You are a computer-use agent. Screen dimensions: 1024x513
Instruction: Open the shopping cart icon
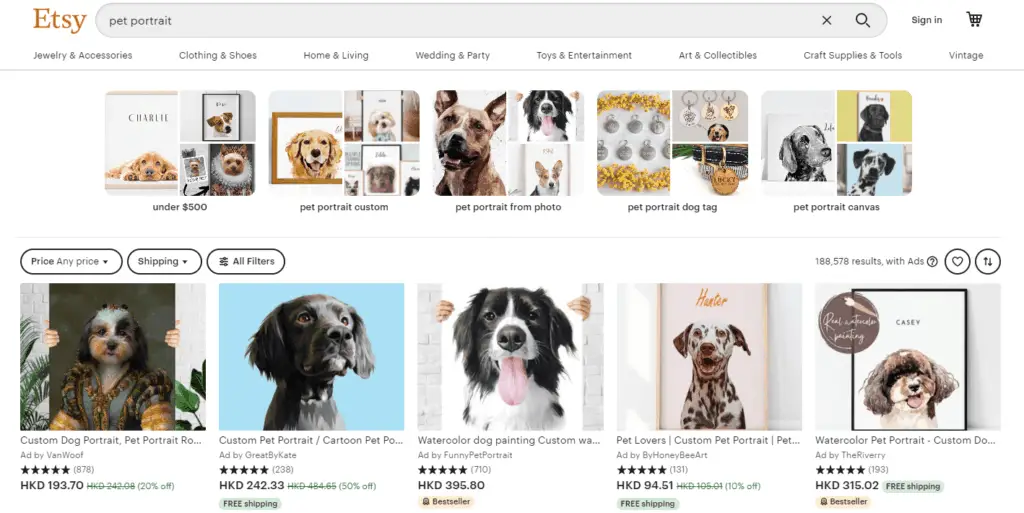click(x=974, y=20)
